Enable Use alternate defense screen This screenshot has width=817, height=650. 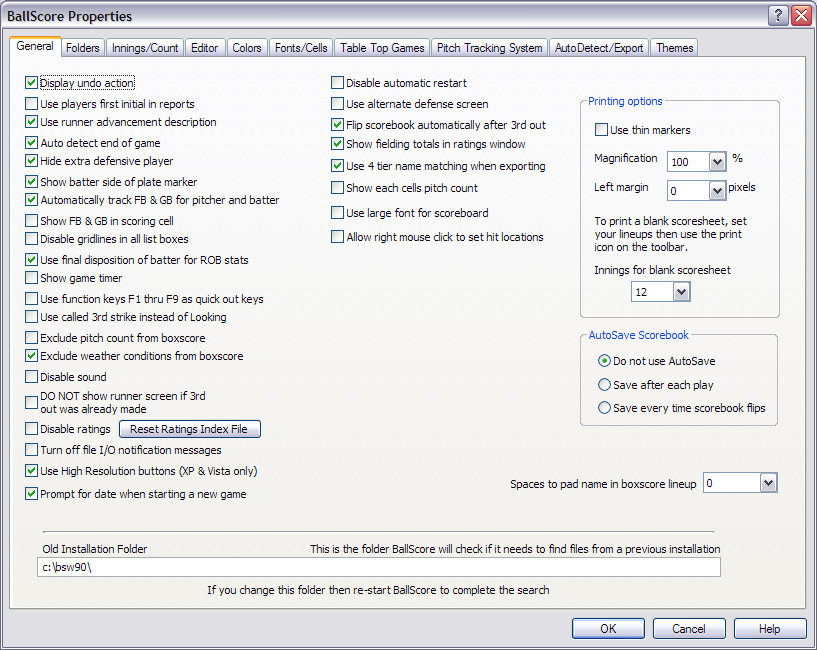337,104
